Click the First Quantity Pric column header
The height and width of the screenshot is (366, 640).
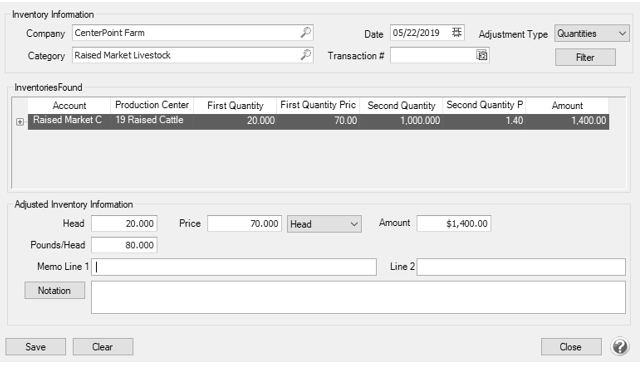pos(318,105)
